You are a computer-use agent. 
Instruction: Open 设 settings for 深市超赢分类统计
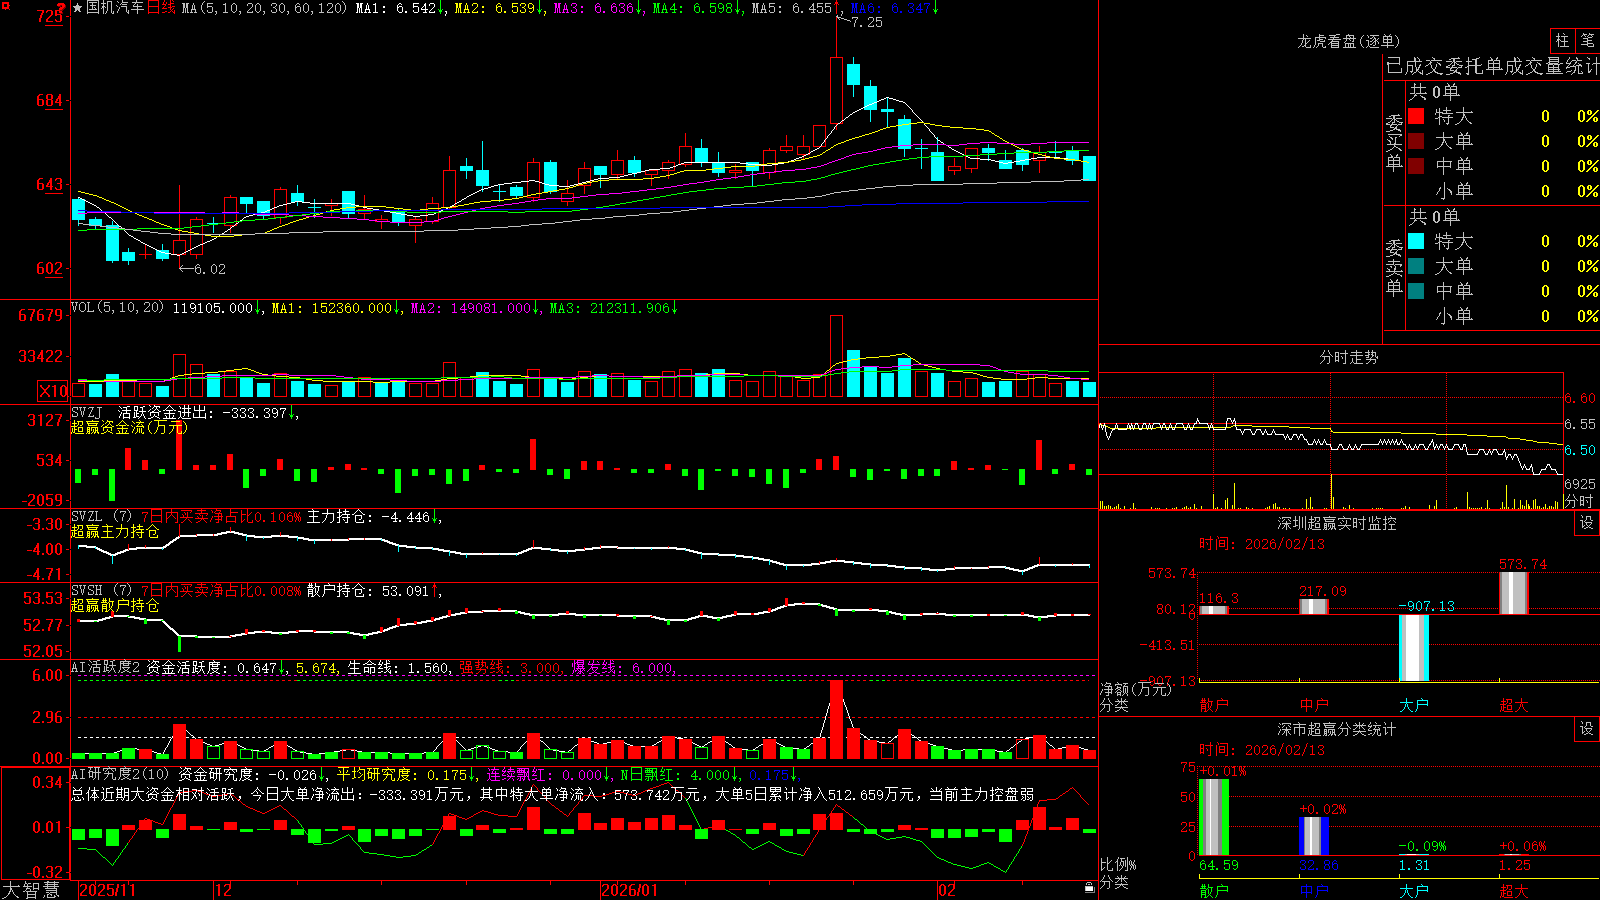coord(1586,729)
